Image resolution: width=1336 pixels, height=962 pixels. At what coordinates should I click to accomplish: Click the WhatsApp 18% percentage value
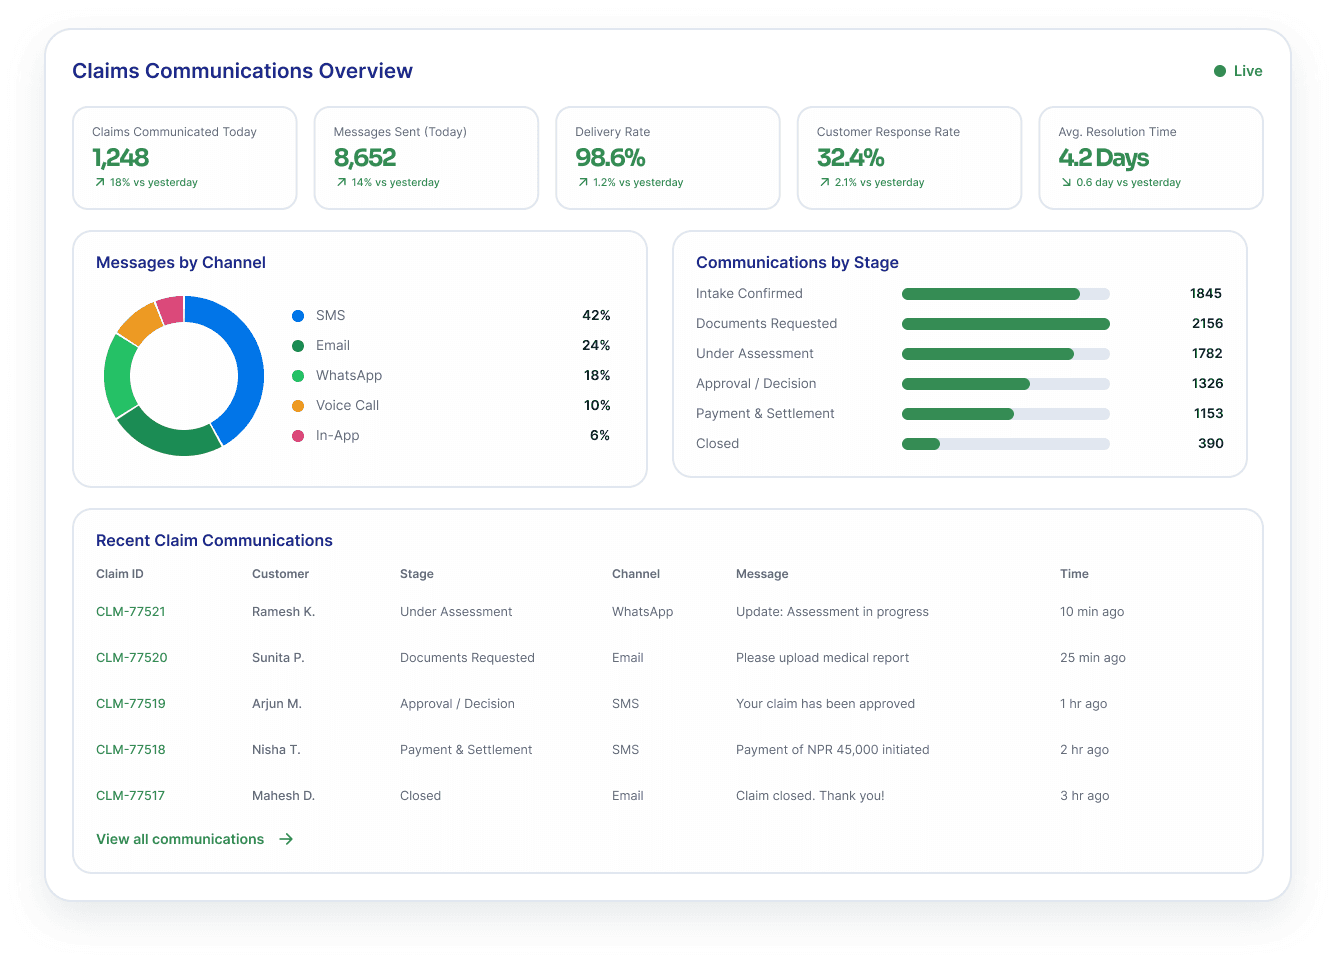[597, 376]
